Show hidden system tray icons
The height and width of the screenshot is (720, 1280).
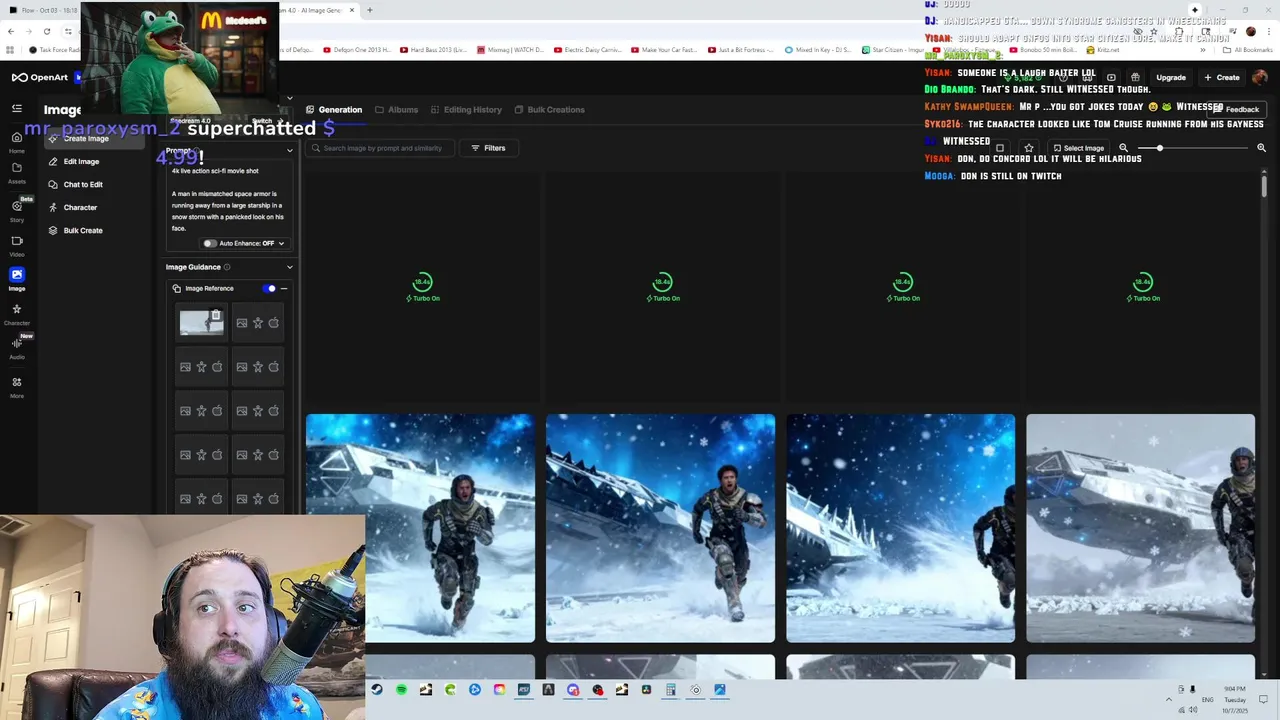[1169, 699]
